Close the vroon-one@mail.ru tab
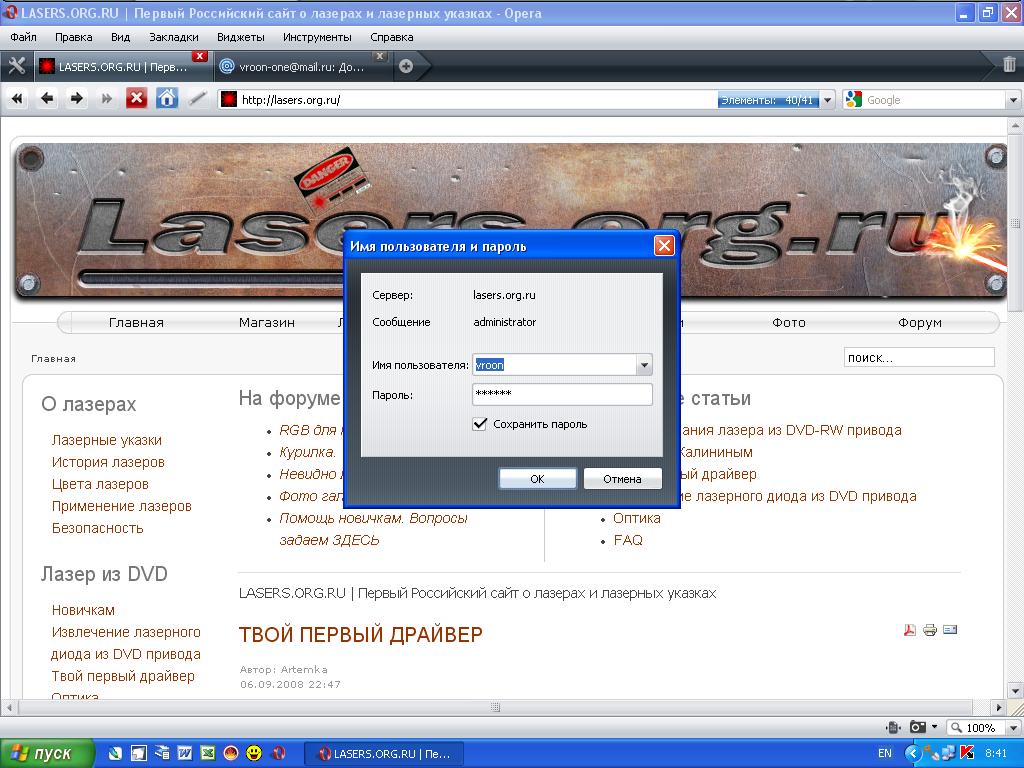The height and width of the screenshot is (768, 1024). click(x=380, y=56)
